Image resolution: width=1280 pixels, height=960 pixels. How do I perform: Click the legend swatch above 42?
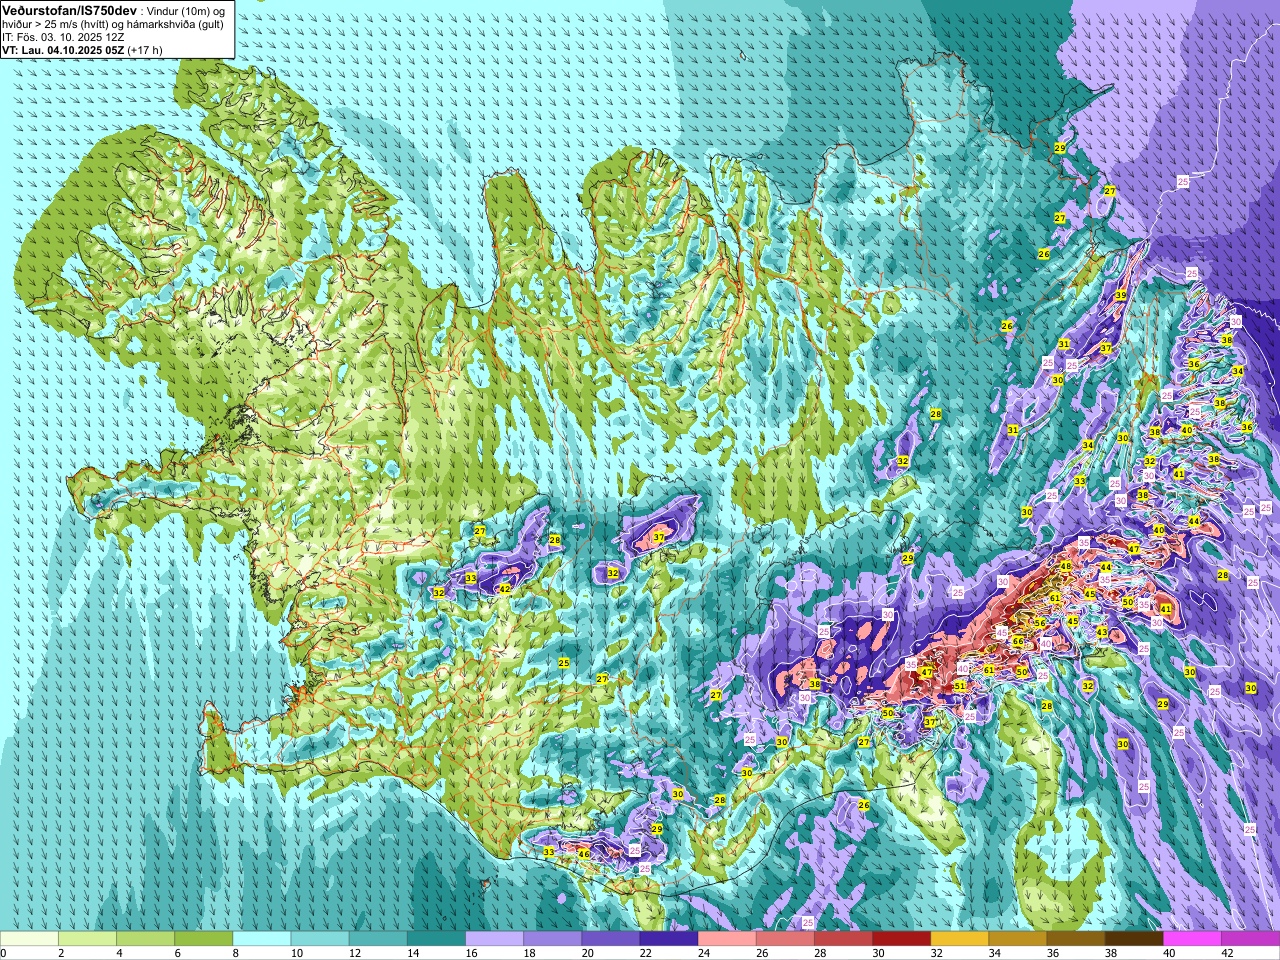click(x=1251, y=939)
